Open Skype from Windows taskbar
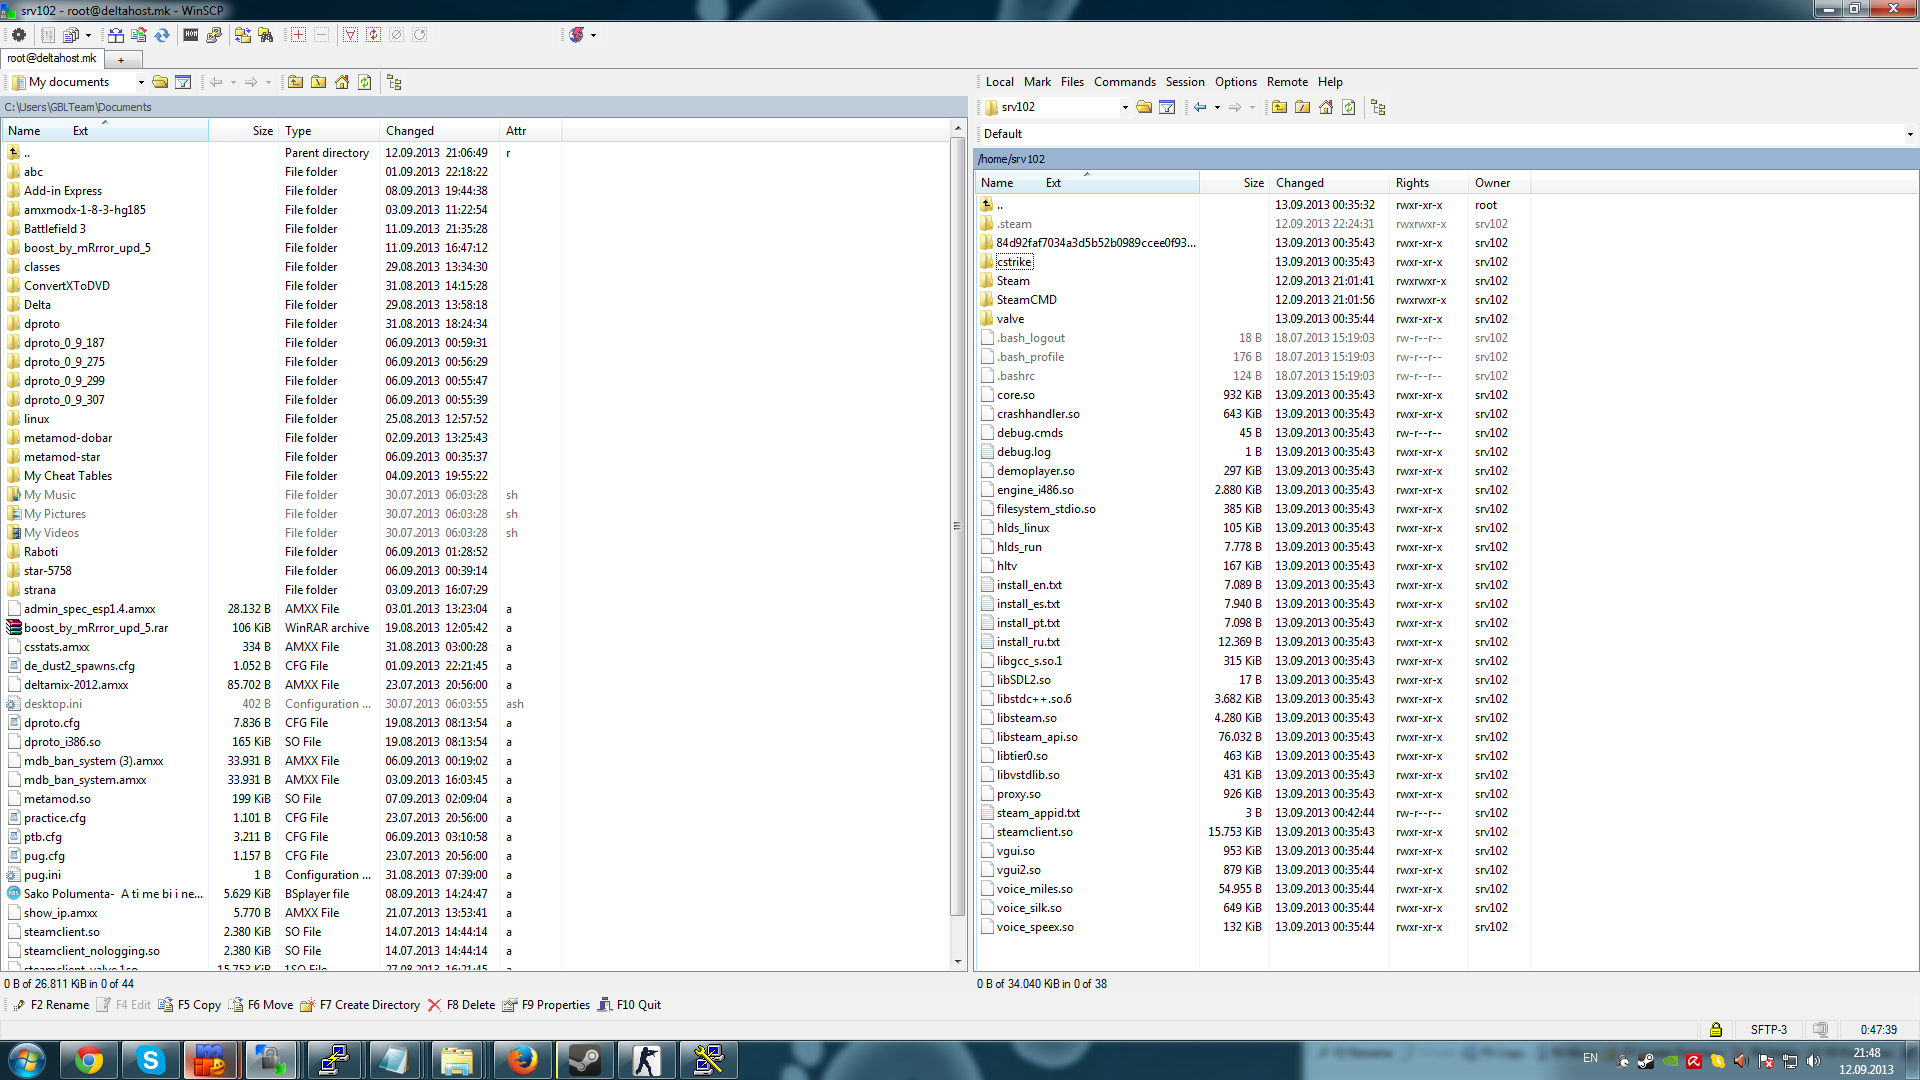This screenshot has width=1920, height=1080. coord(150,1060)
